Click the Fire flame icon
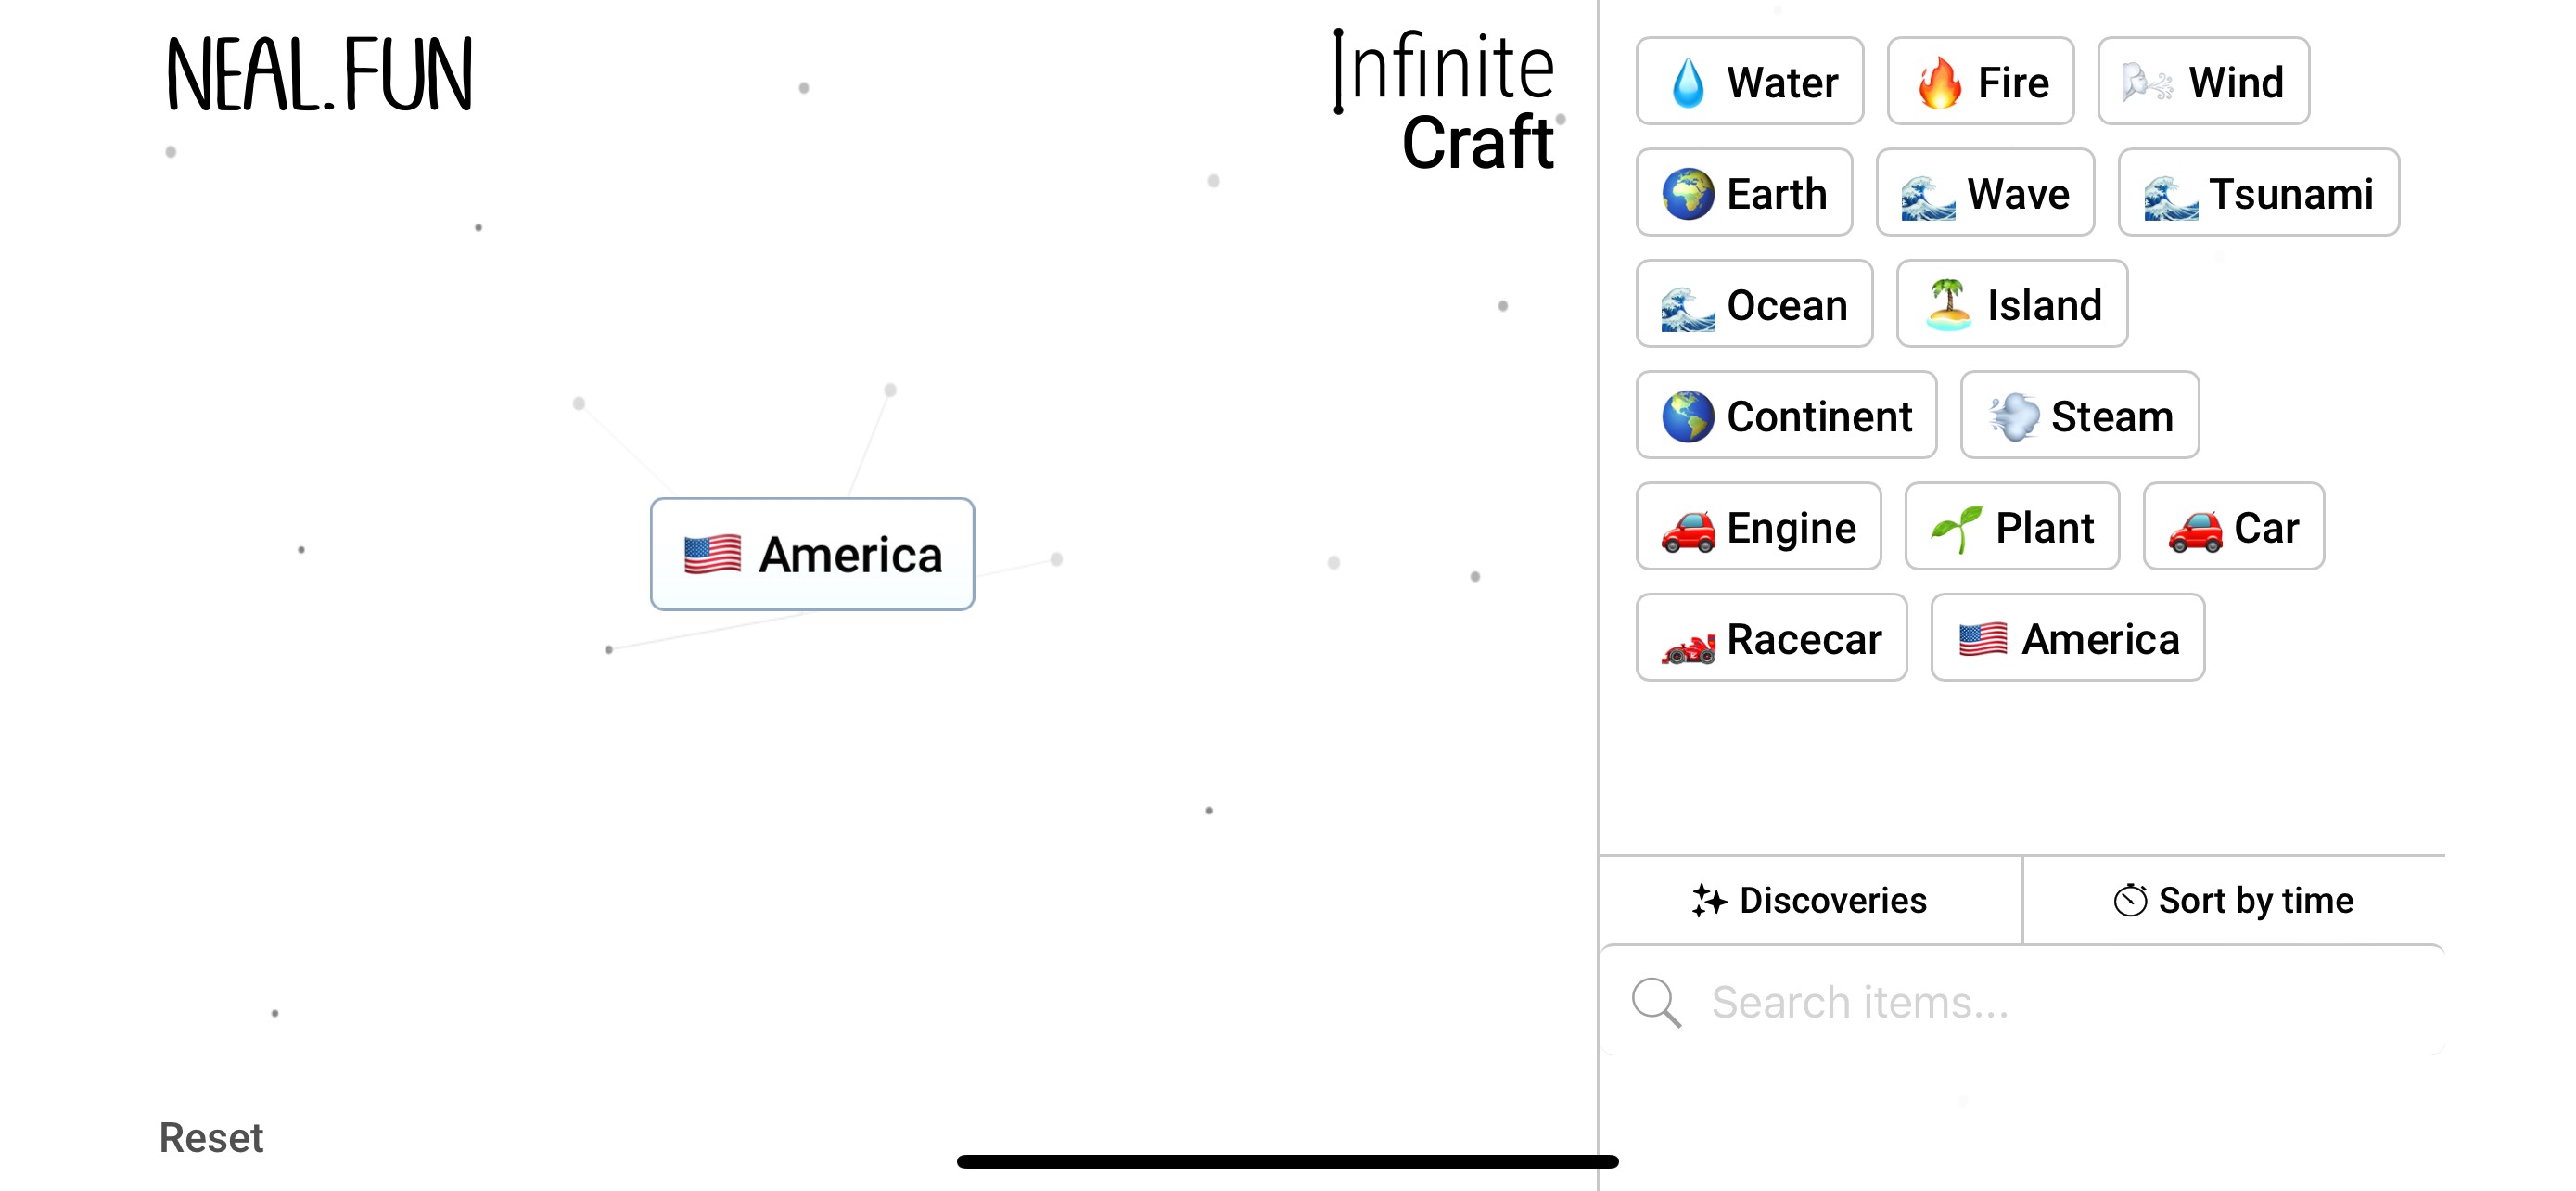Viewport: 2576px width, 1191px height. coord(1939,82)
